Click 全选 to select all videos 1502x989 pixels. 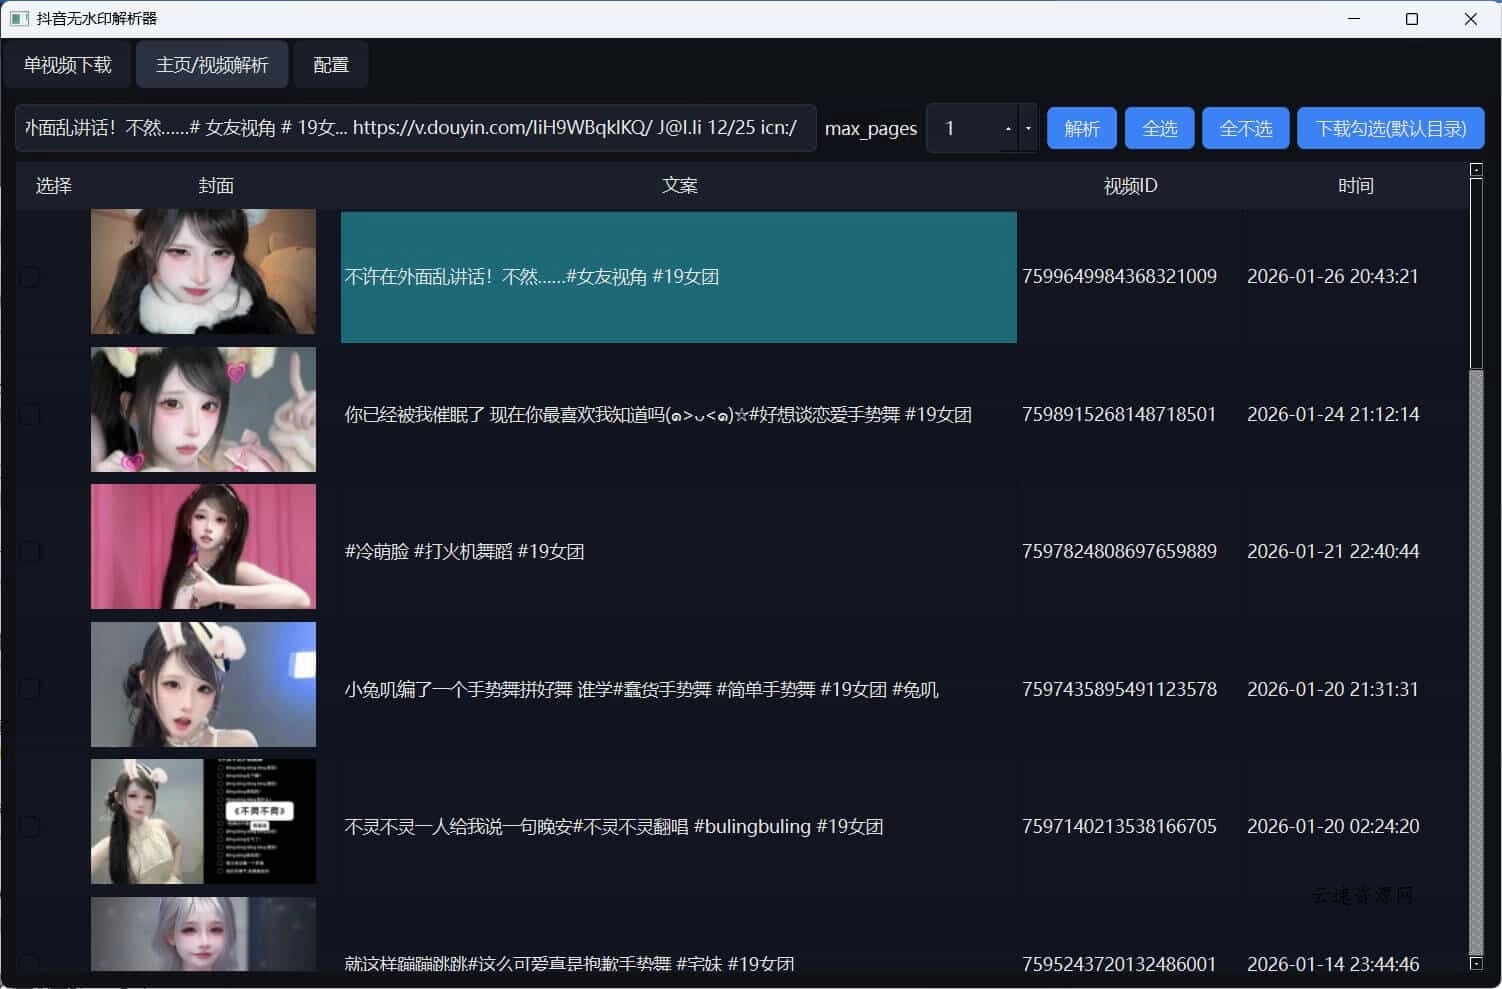tap(1159, 128)
